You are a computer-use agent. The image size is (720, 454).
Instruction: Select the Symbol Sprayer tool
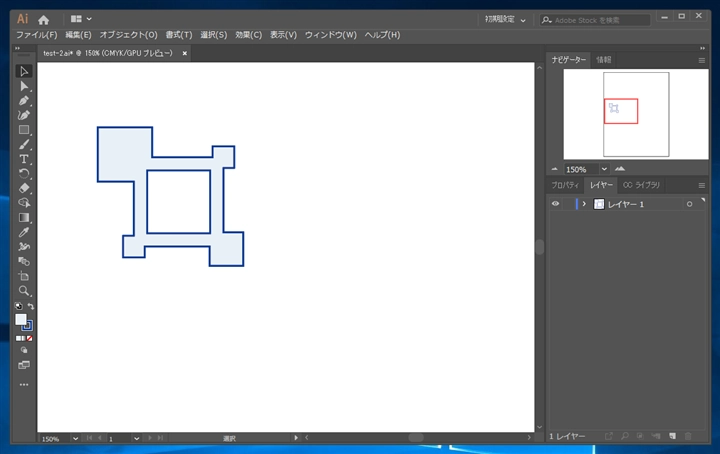(x=24, y=247)
